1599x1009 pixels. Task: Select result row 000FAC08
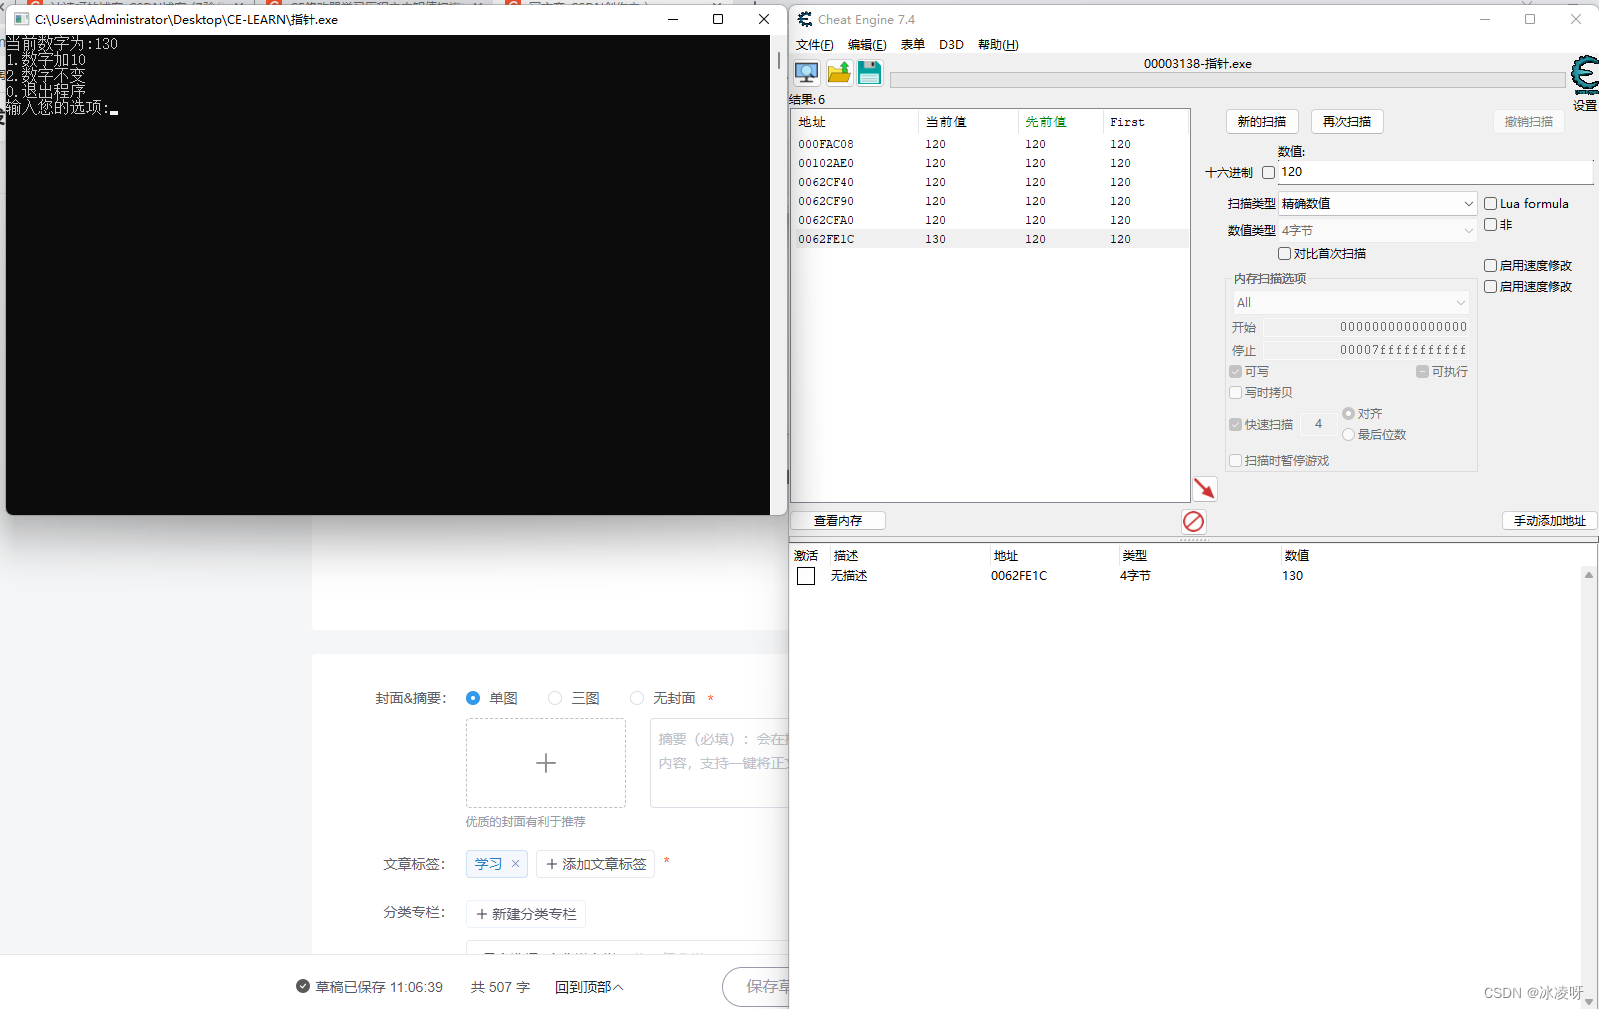coord(990,144)
